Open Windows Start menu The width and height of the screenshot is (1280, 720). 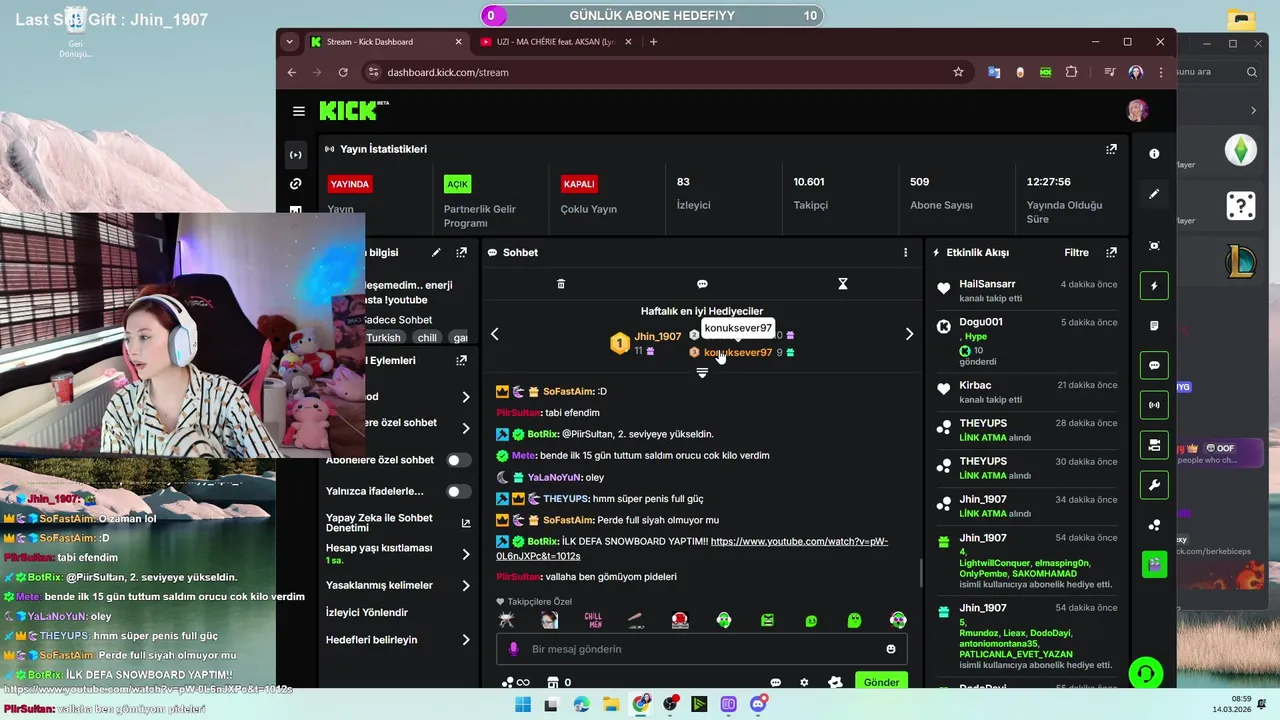(x=522, y=705)
